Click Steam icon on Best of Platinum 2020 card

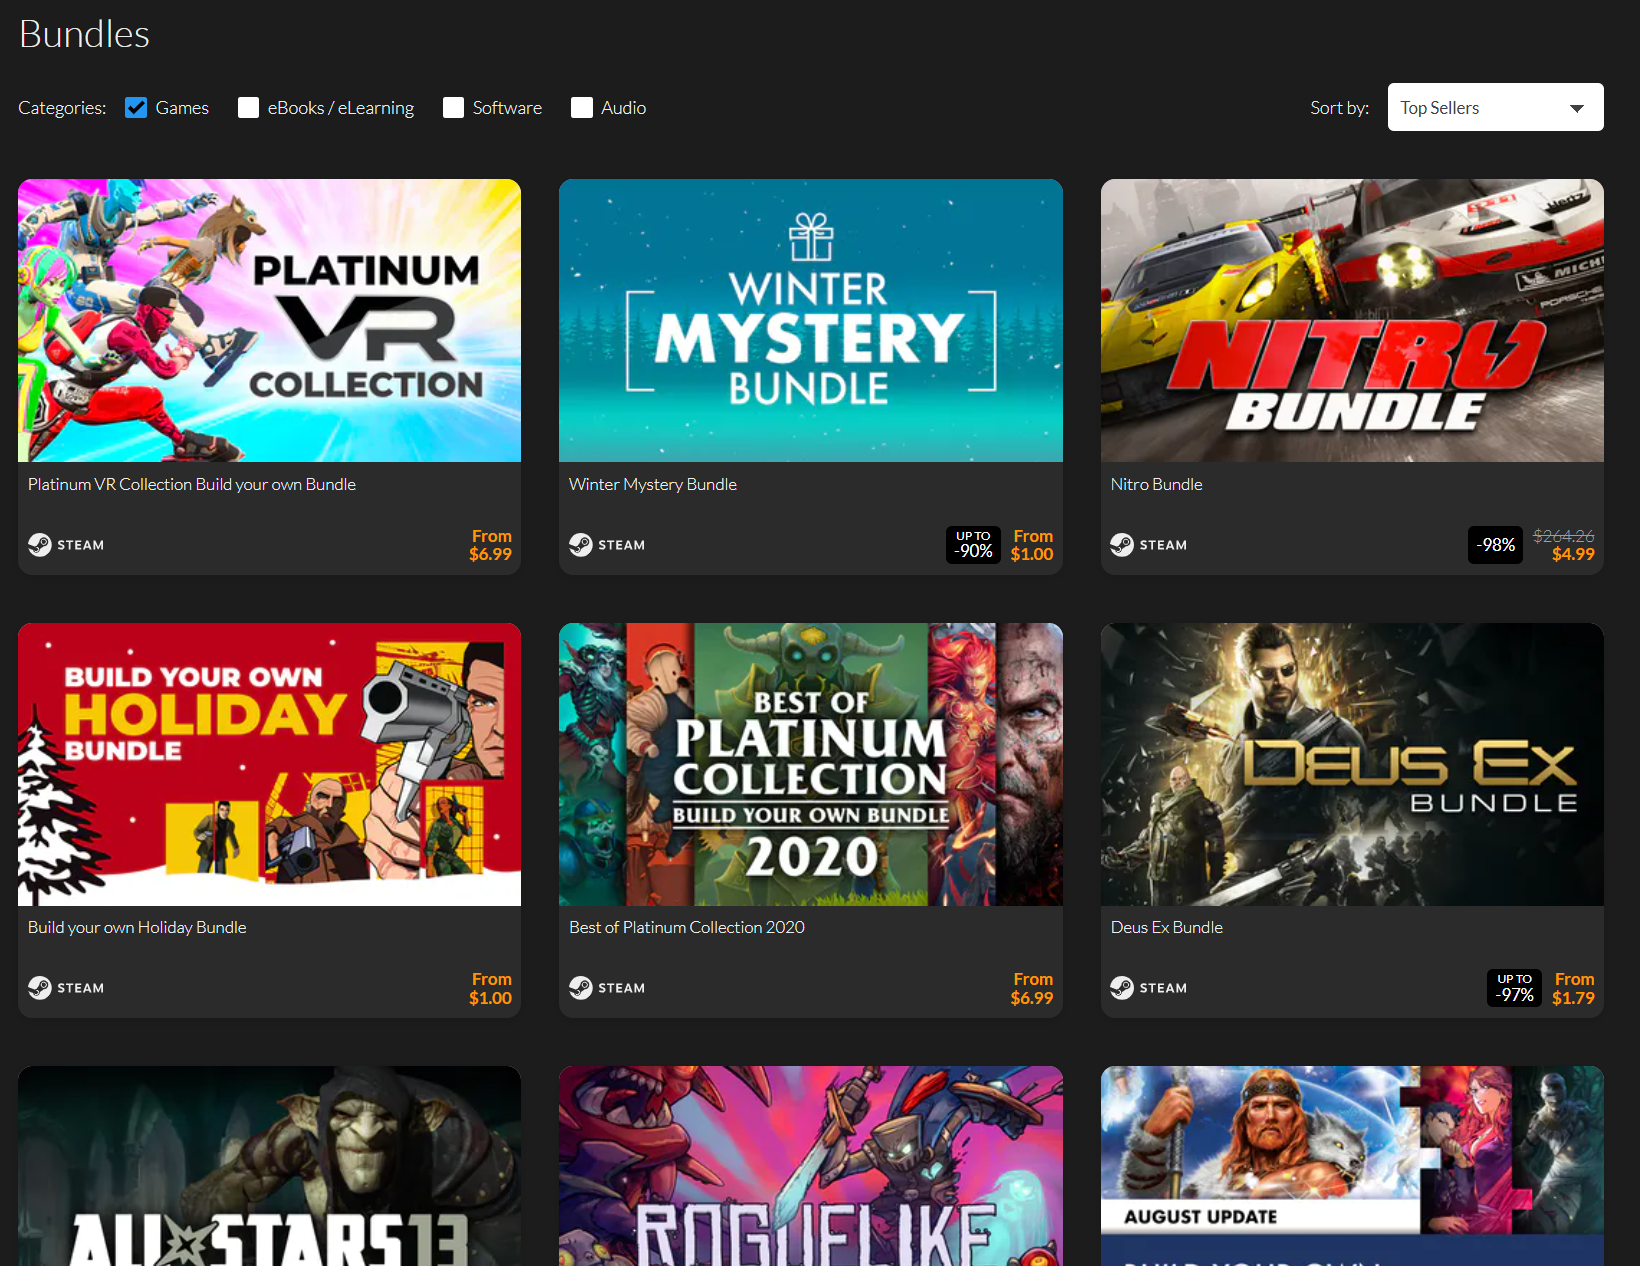point(581,988)
